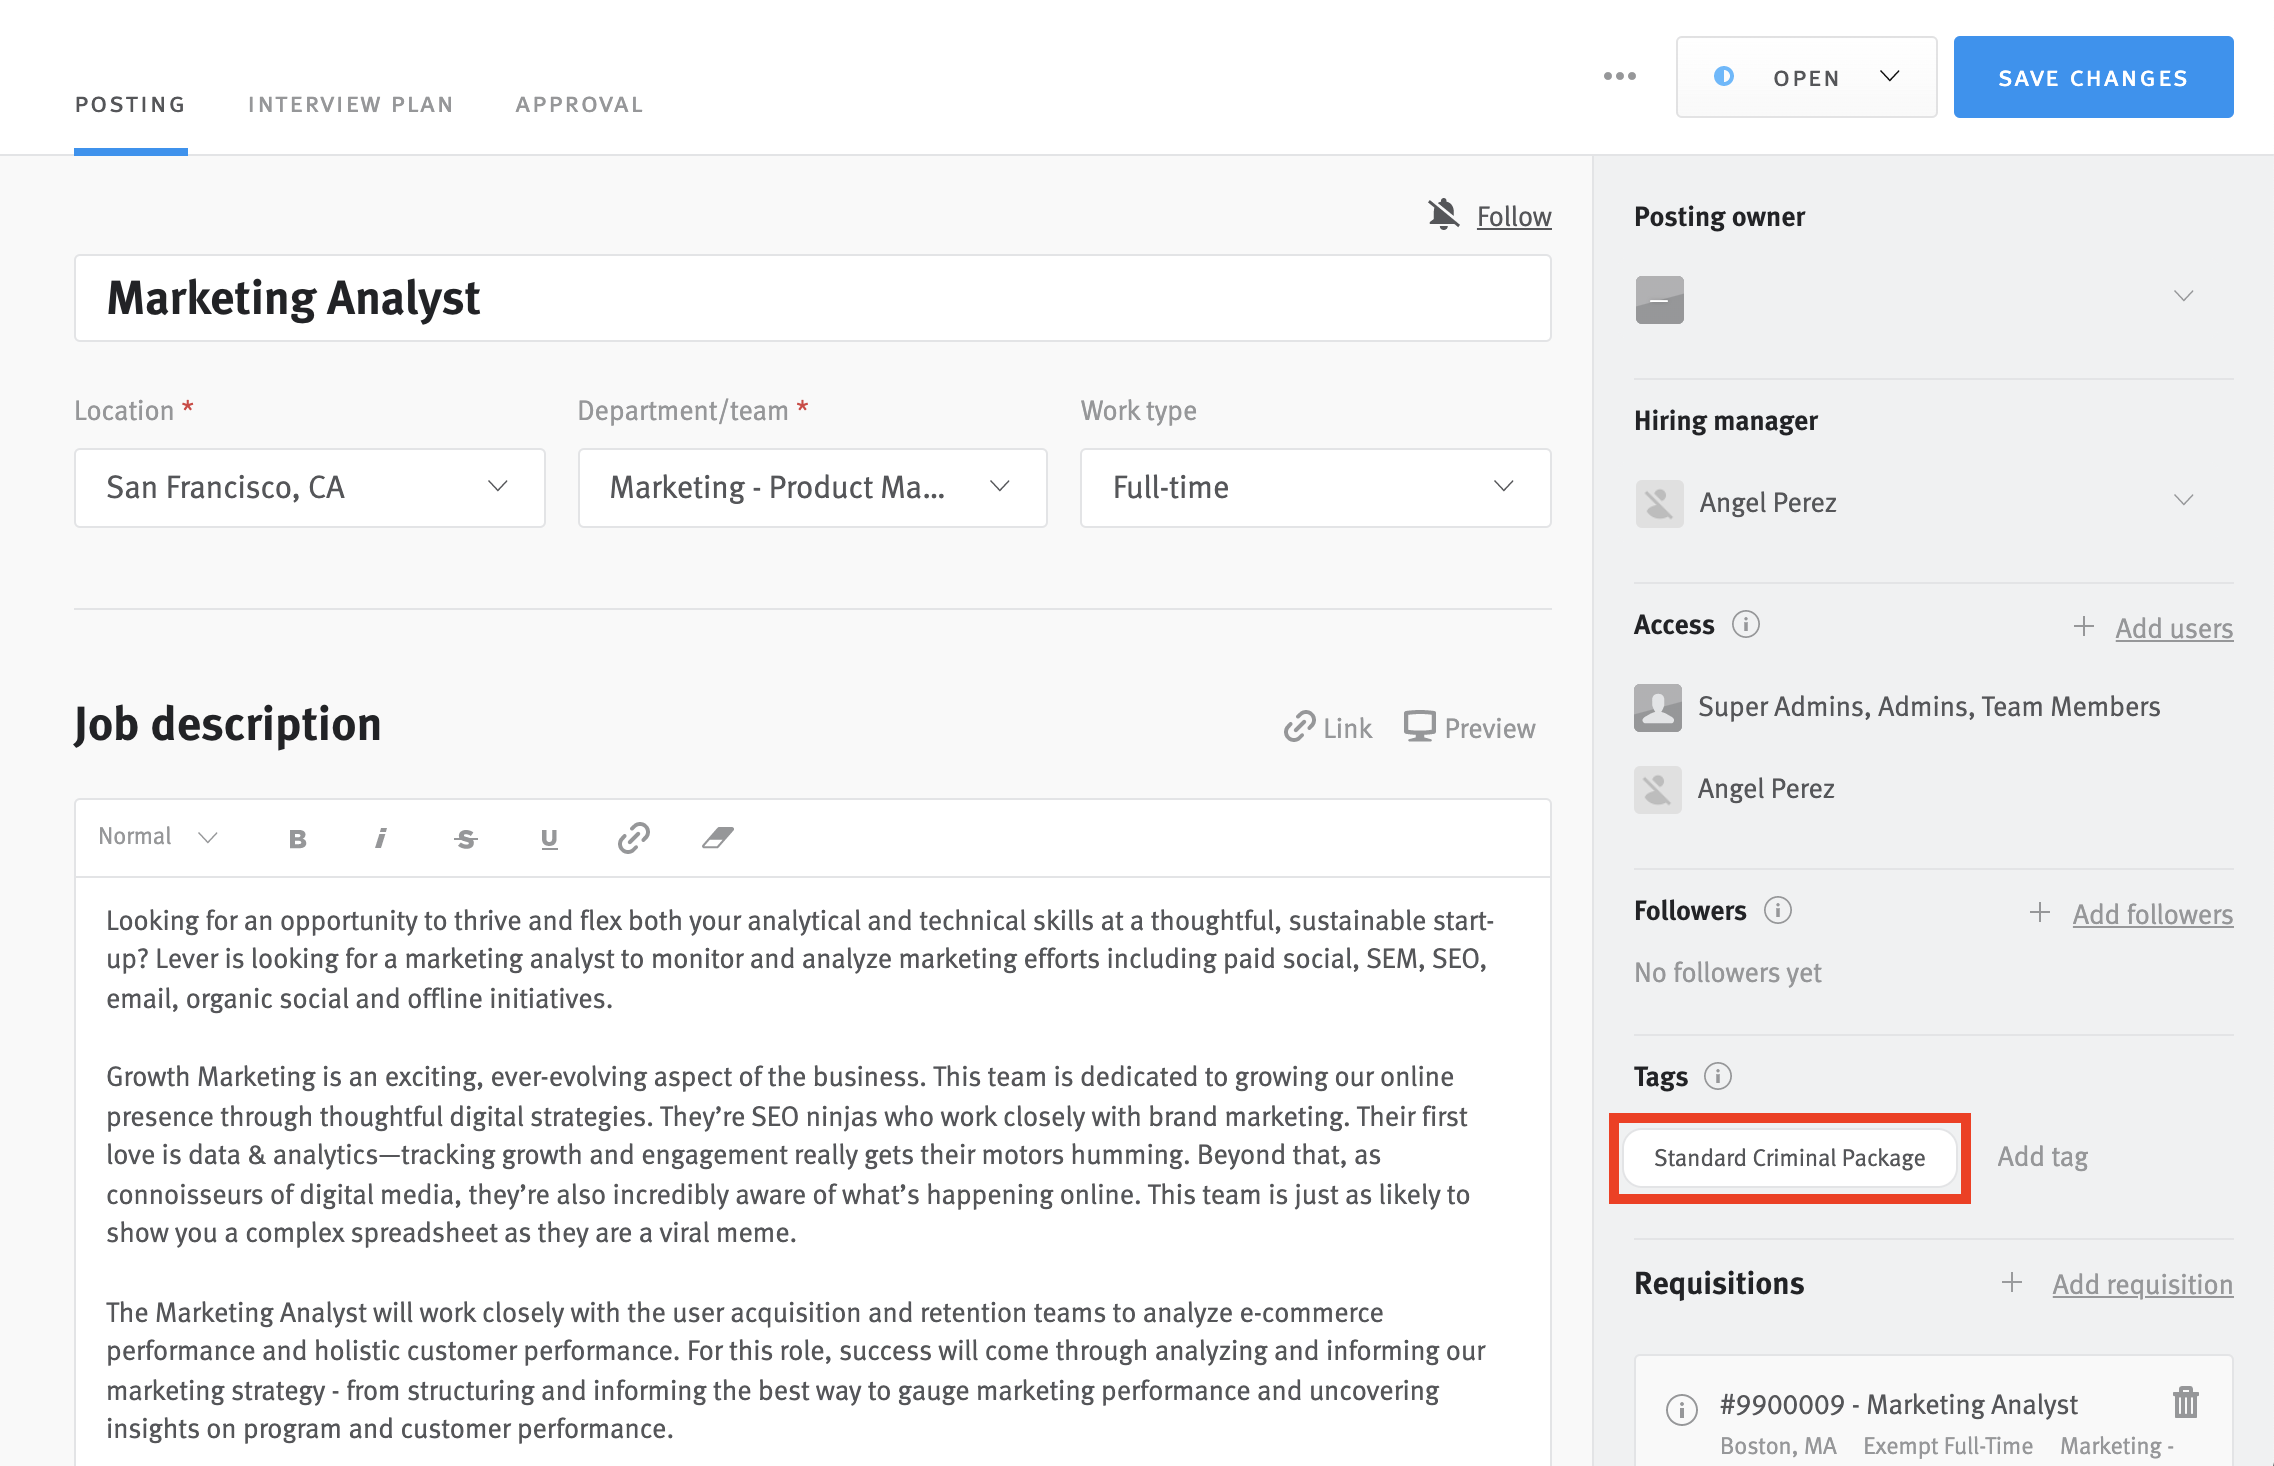The image size is (2274, 1466).
Task: Click the Tags info icon
Action: (x=1718, y=1076)
